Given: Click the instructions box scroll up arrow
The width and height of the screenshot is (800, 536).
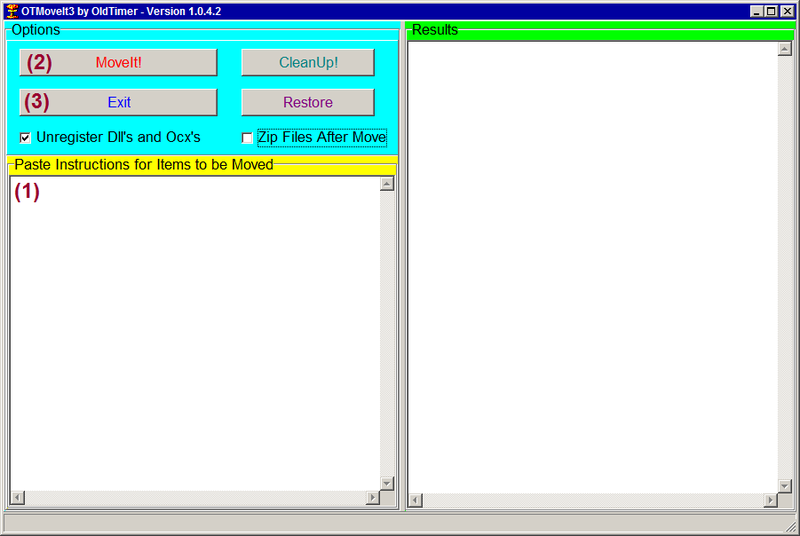Looking at the screenshot, I should click(x=387, y=184).
